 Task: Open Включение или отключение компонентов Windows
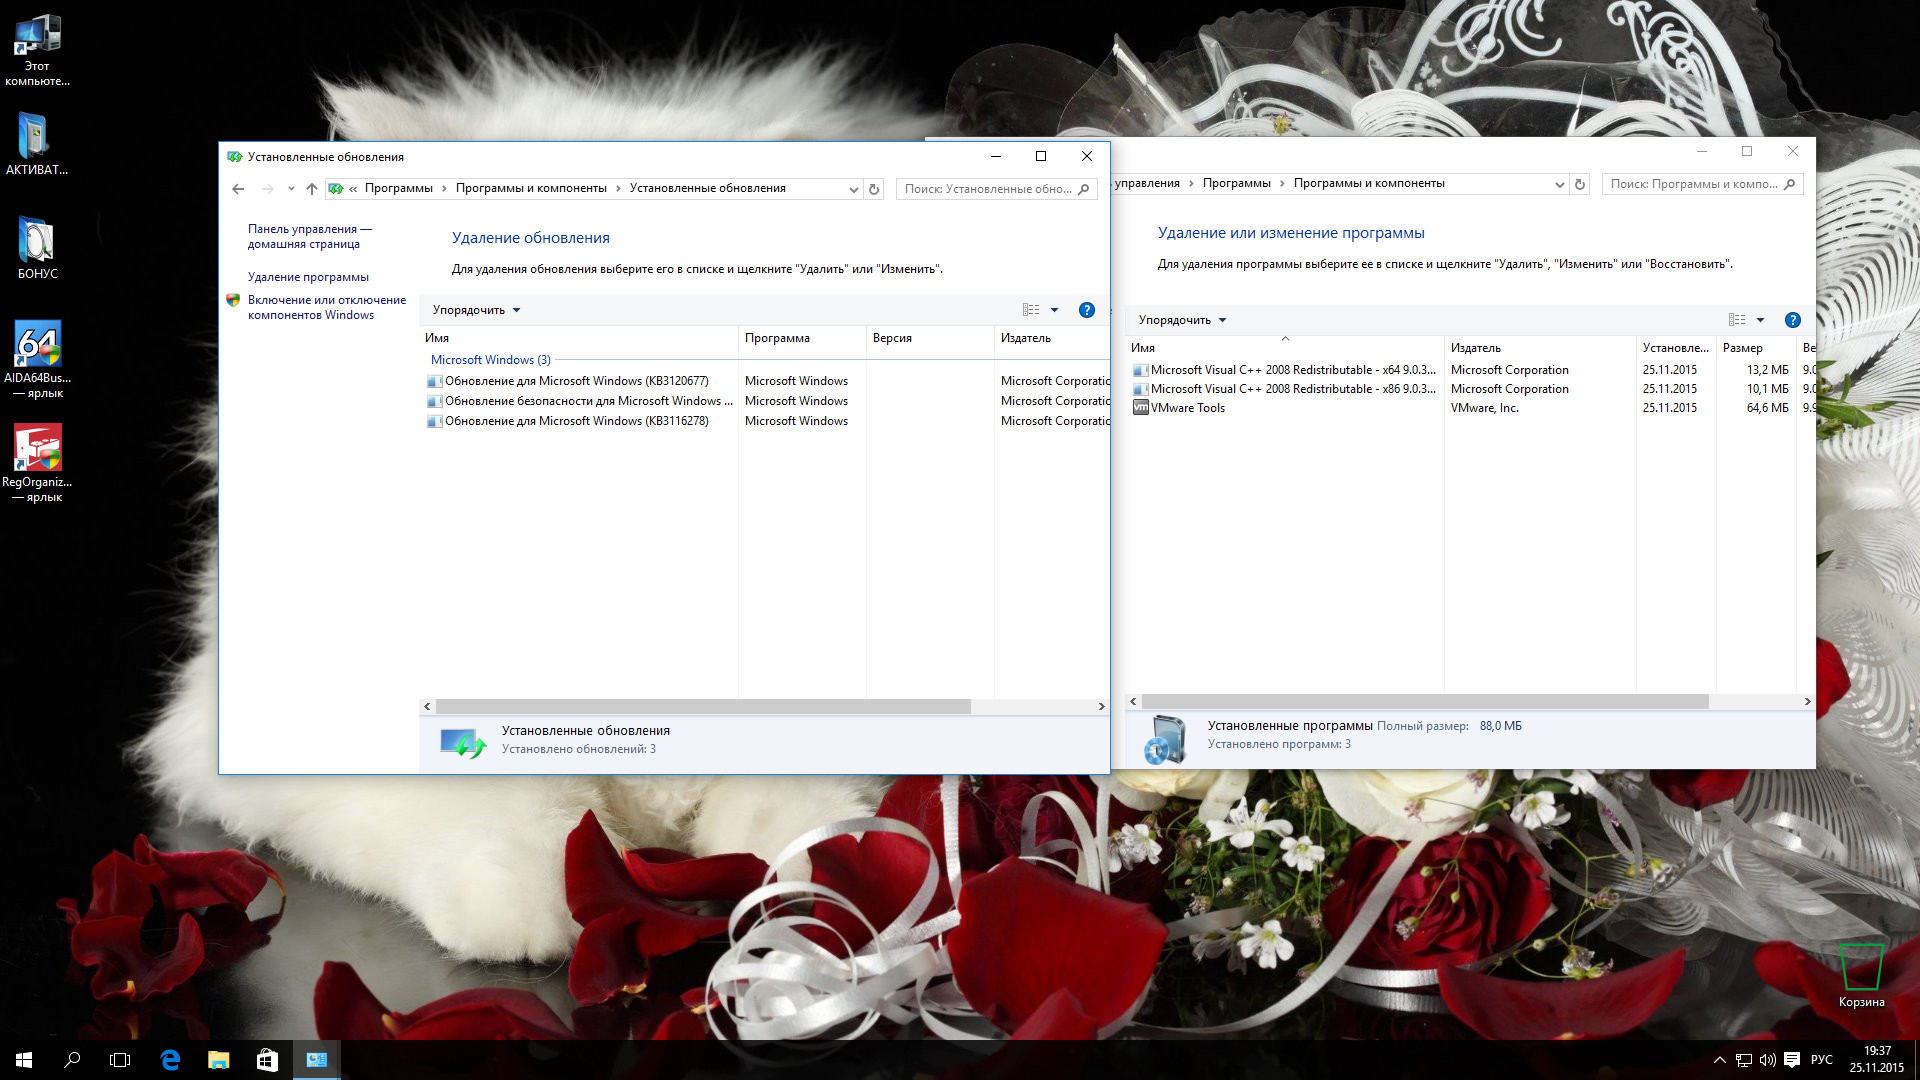pos(326,307)
